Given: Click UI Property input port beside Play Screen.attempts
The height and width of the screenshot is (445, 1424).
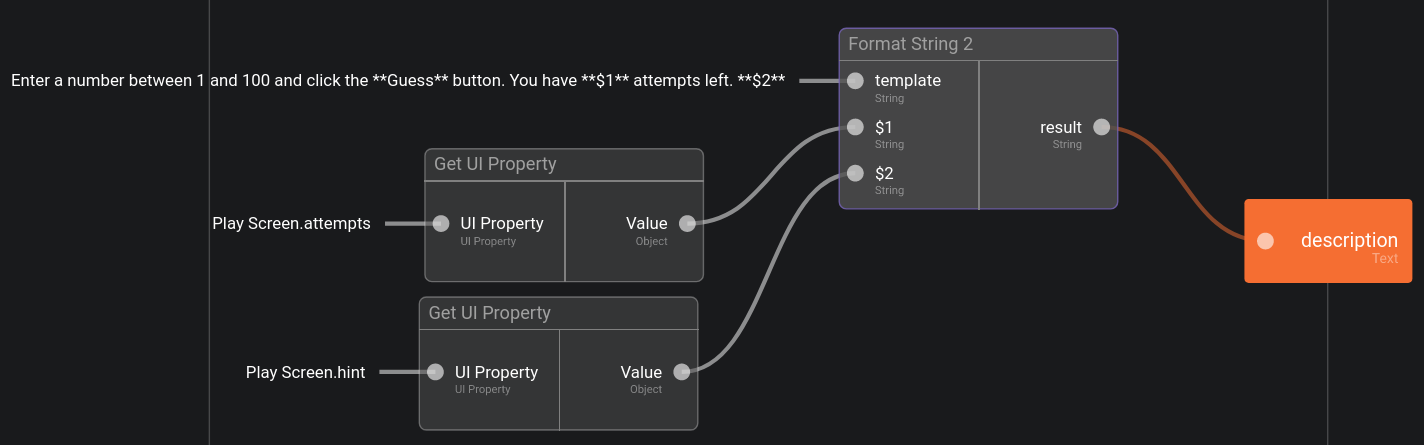Looking at the screenshot, I should pos(441,224).
